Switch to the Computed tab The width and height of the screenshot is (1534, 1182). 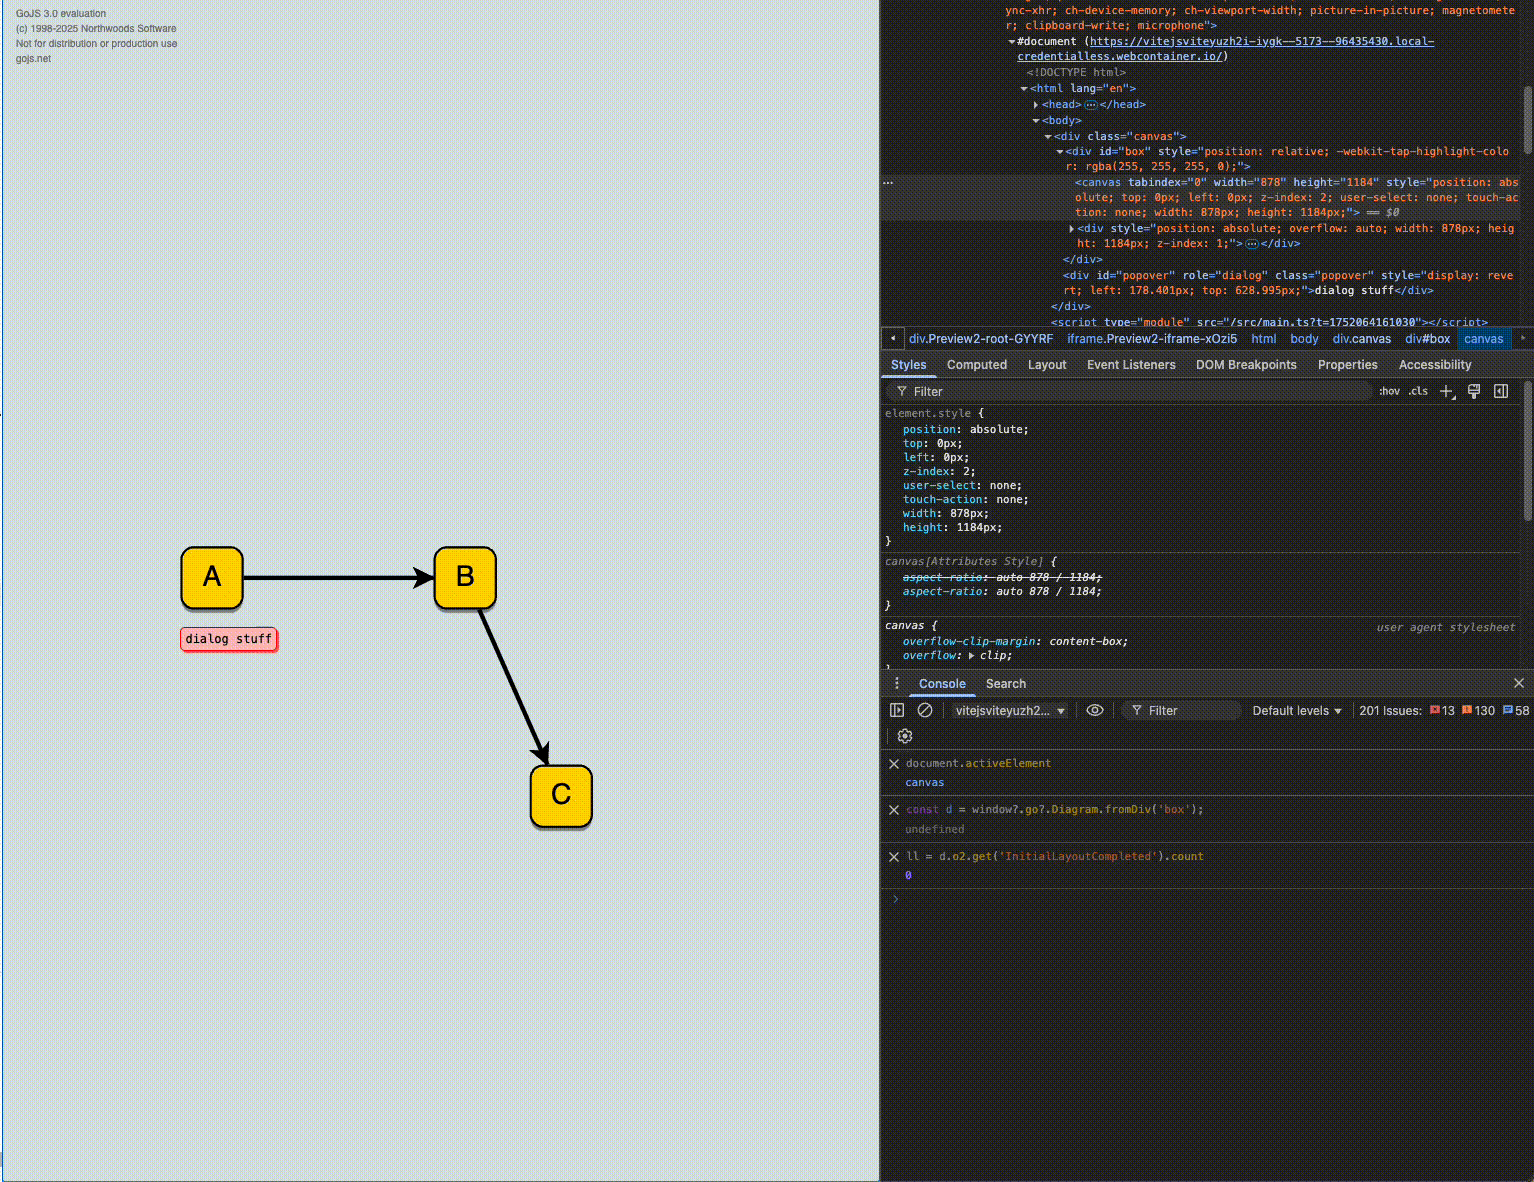(x=977, y=365)
